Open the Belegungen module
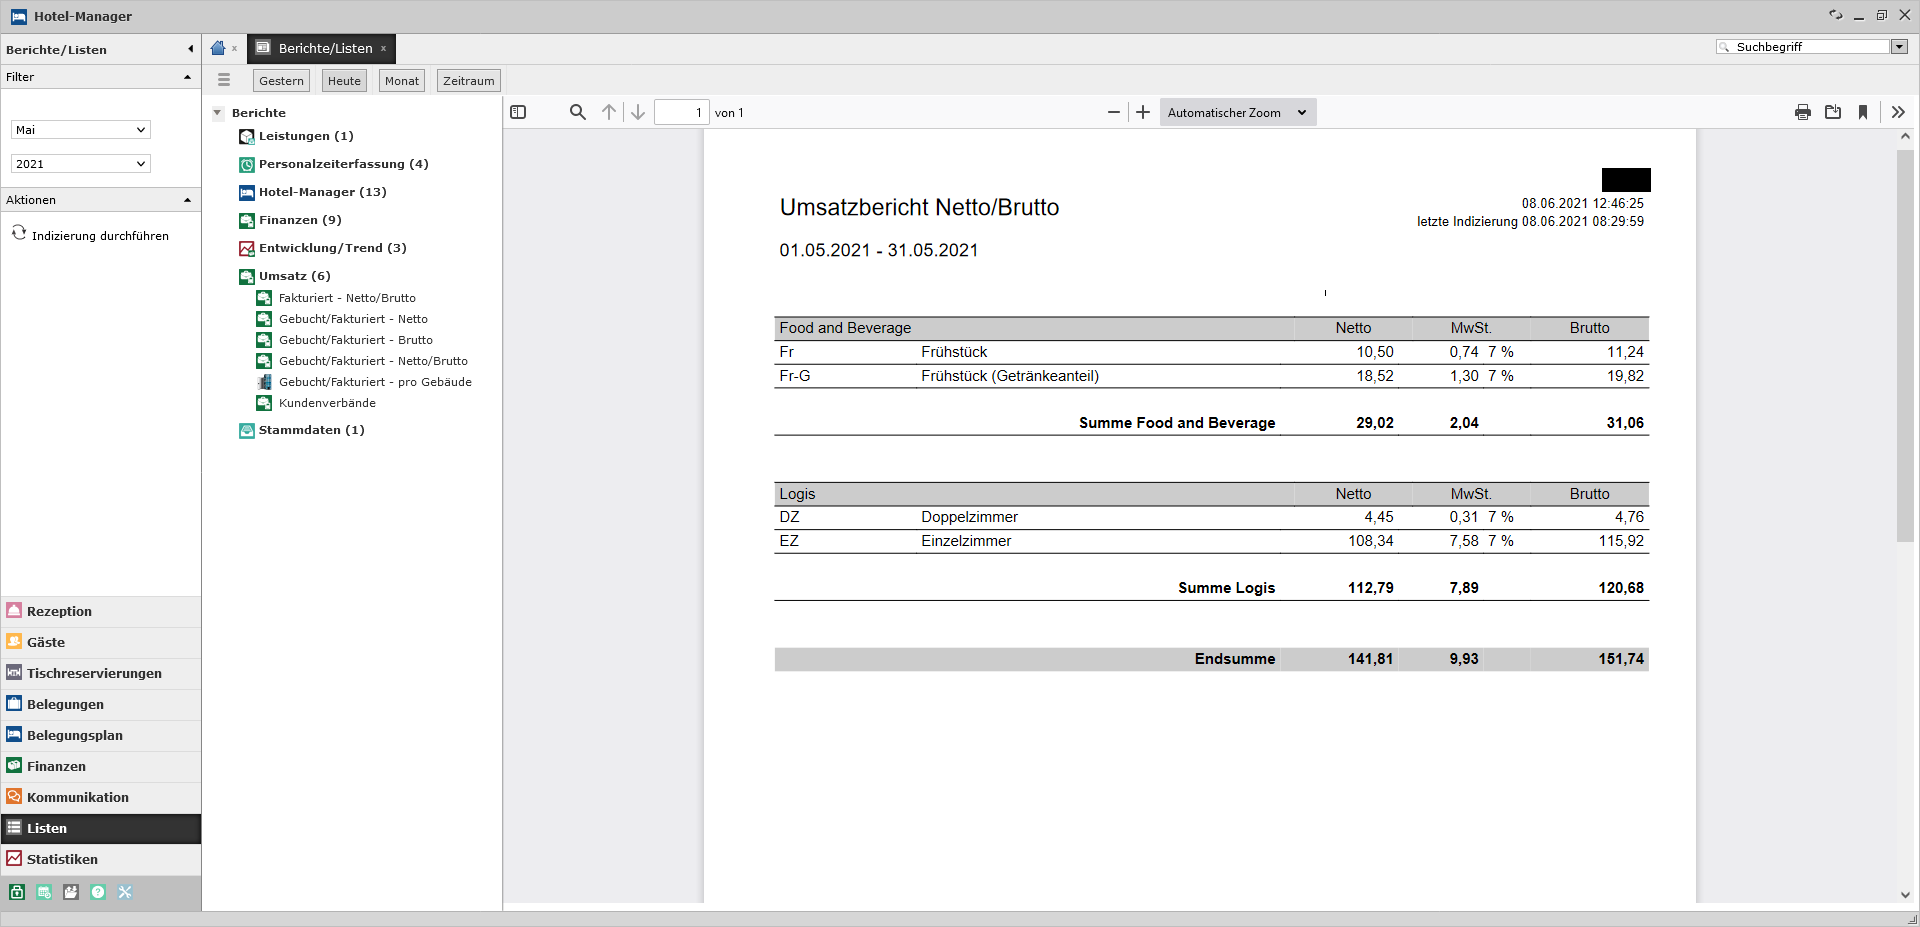 101,704
